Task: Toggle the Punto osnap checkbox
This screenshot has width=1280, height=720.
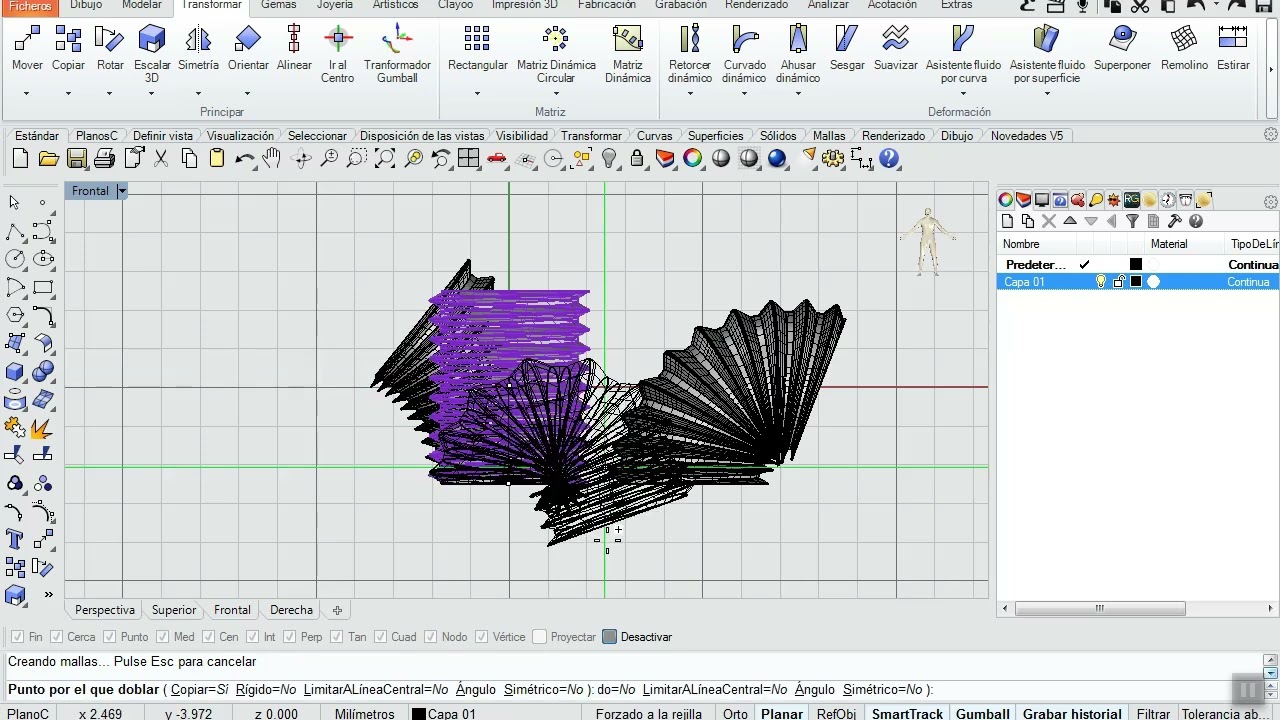Action: coord(110,637)
